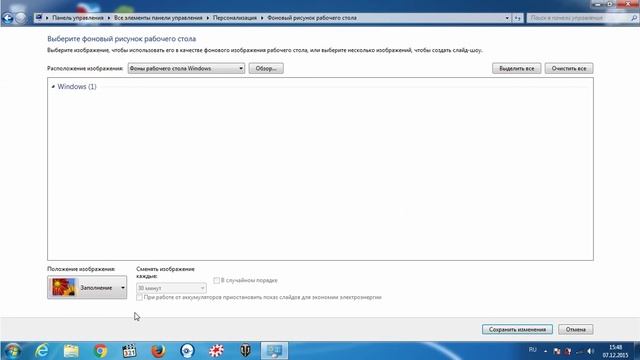Open 'Расположение изображения' dropdown
The height and width of the screenshot is (360, 640).
click(x=186, y=68)
